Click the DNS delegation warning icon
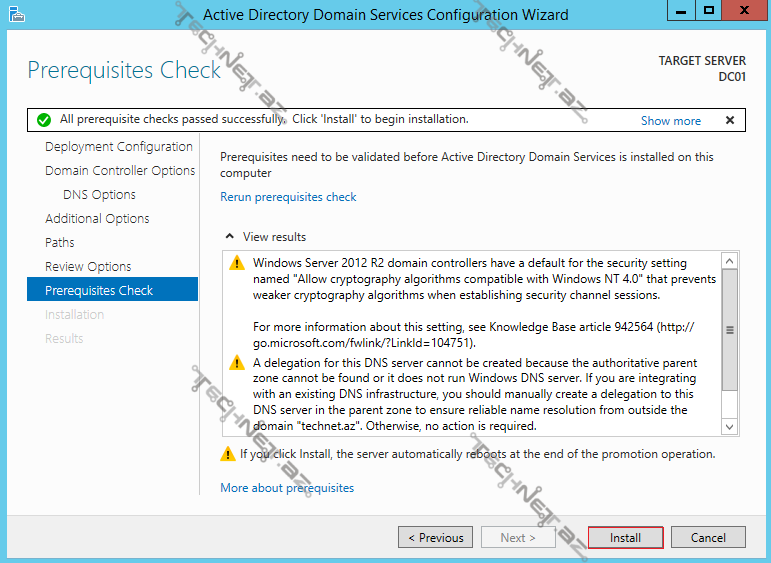 tap(236, 363)
